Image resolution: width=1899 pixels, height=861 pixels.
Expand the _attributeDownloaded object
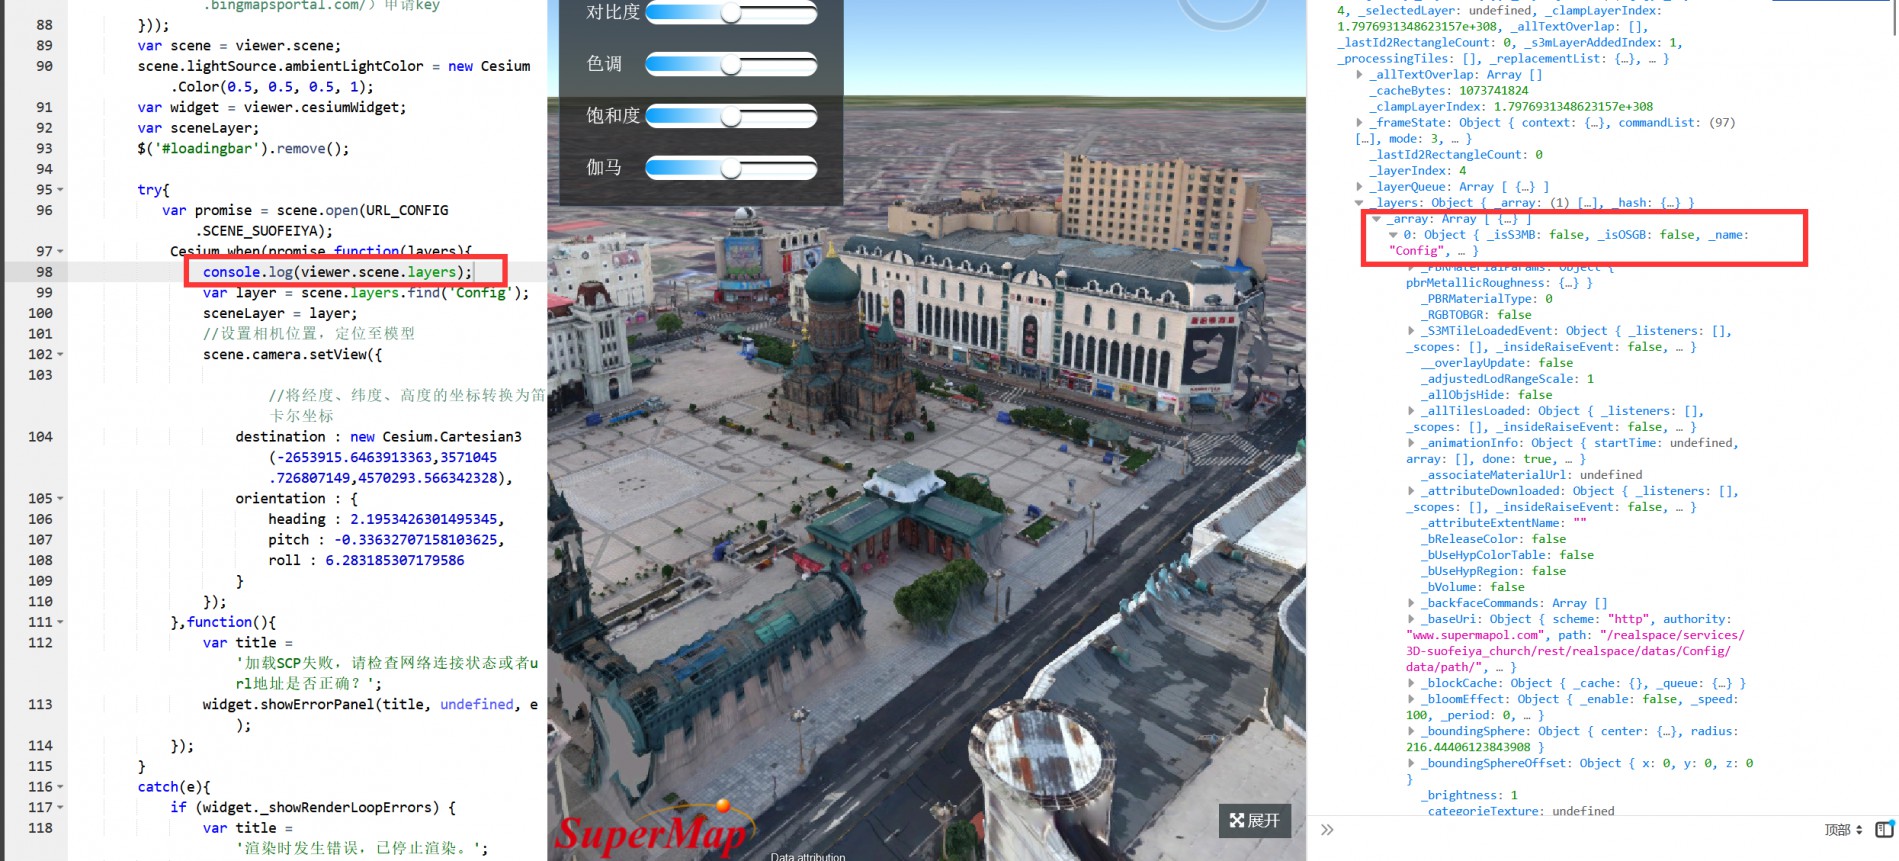tap(1411, 491)
